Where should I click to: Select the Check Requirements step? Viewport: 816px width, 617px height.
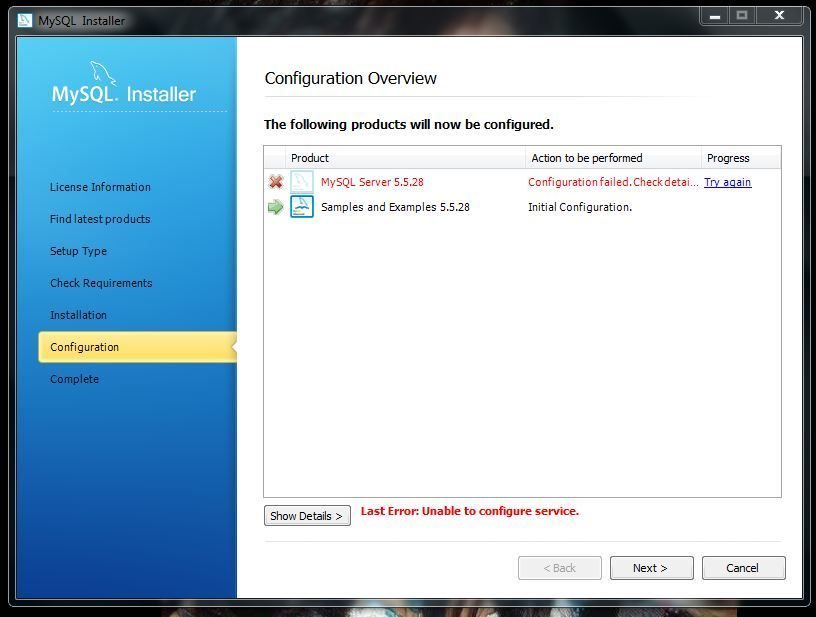pyautogui.click(x=101, y=283)
